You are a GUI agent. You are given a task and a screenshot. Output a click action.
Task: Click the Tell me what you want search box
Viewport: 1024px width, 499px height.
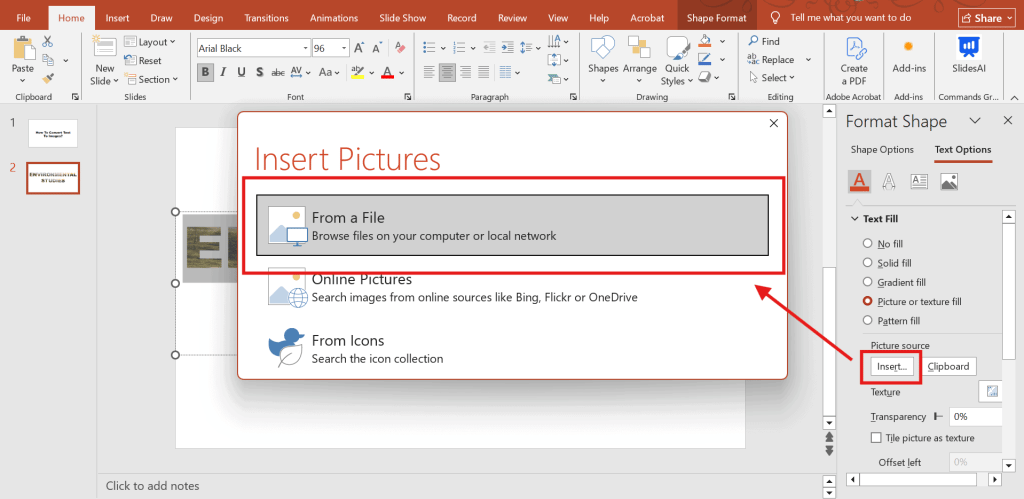[x=850, y=18]
